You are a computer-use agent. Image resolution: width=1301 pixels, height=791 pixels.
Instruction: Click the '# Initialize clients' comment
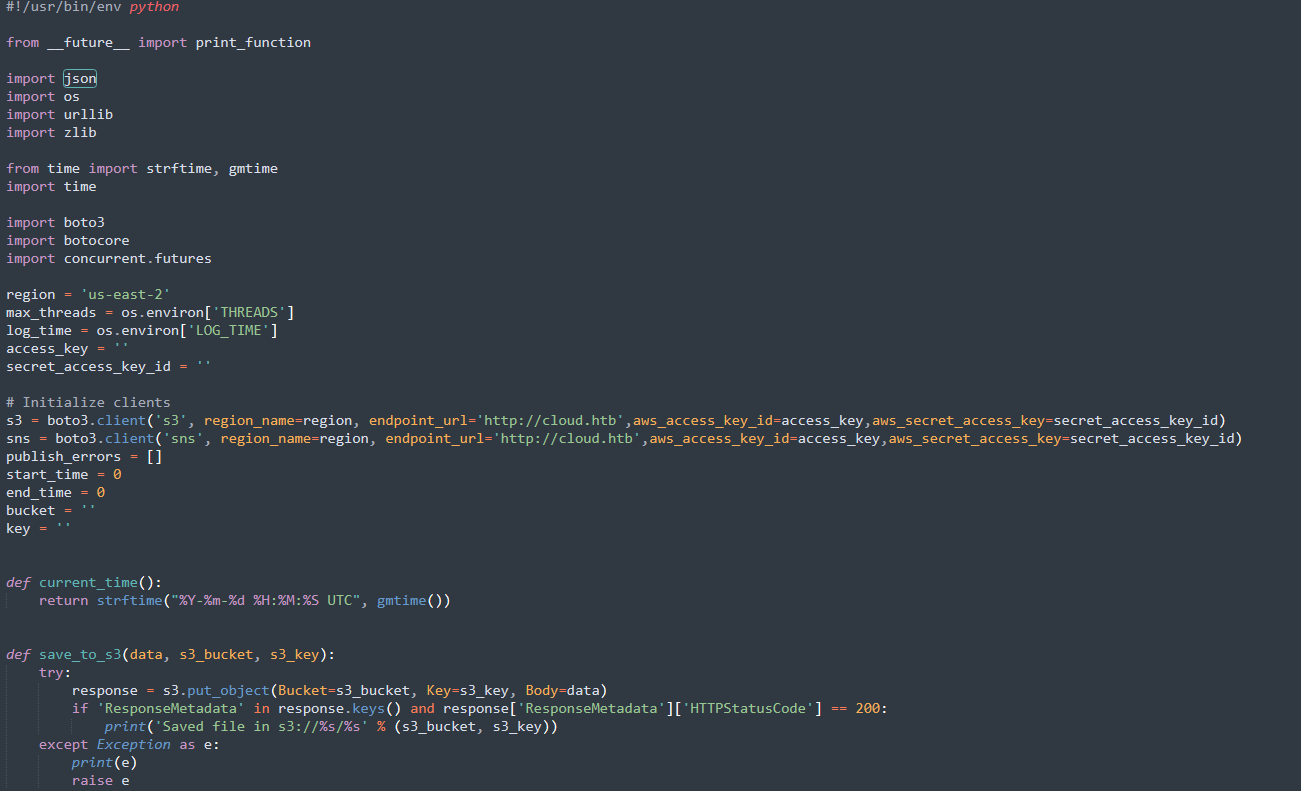coord(88,403)
